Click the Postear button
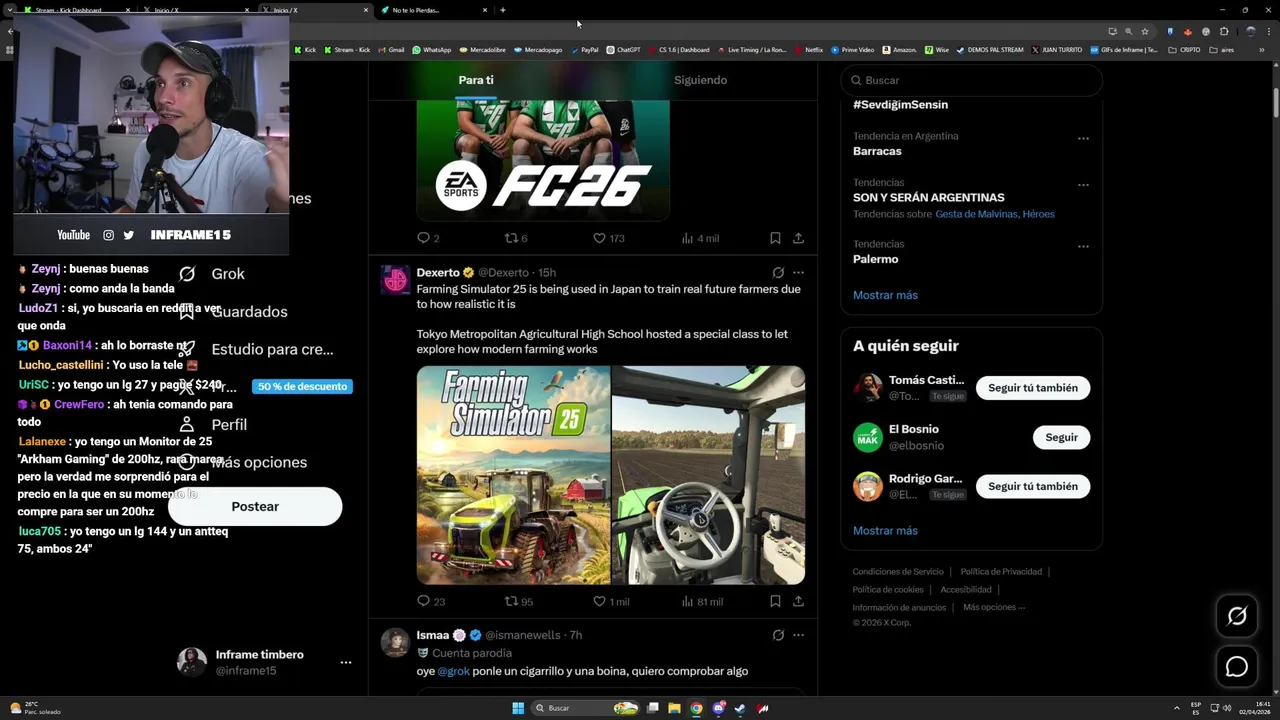This screenshot has width=1280, height=720. [255, 507]
